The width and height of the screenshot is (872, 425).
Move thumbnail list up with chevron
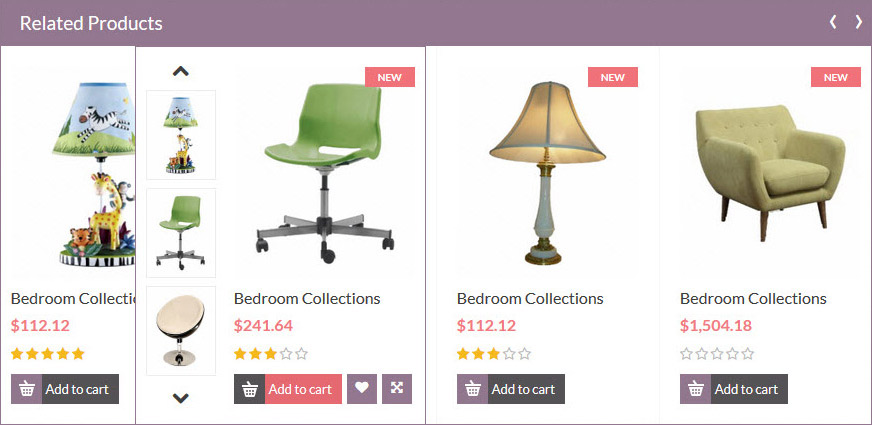click(x=181, y=71)
